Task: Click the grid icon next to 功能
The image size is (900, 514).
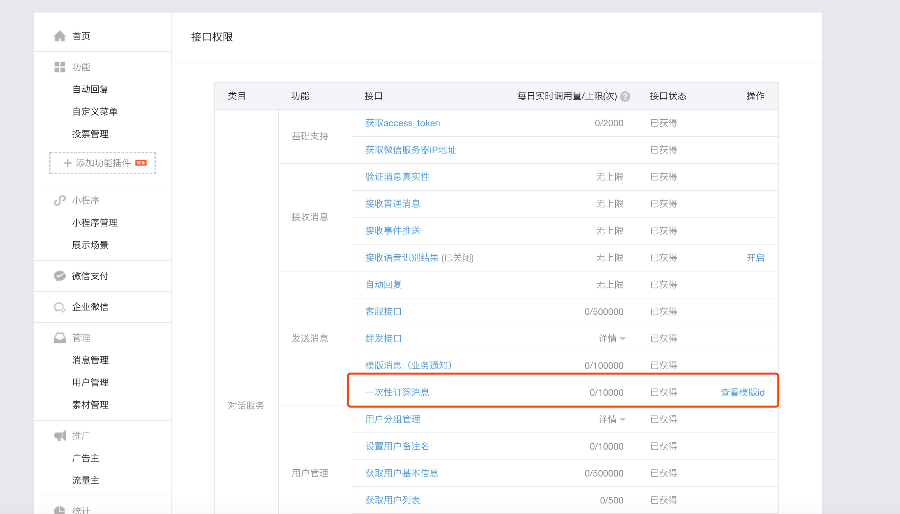Action: tap(60, 67)
